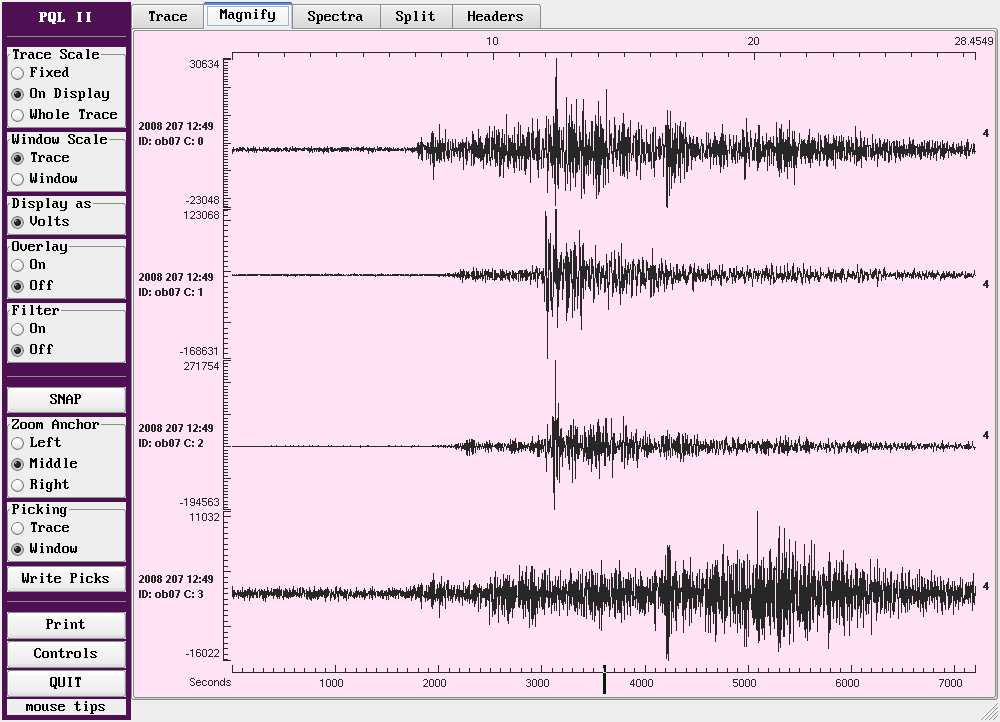Viewport: 1000px width, 722px height.
Task: Set Zoom Anchor to Left
Action: 18,443
